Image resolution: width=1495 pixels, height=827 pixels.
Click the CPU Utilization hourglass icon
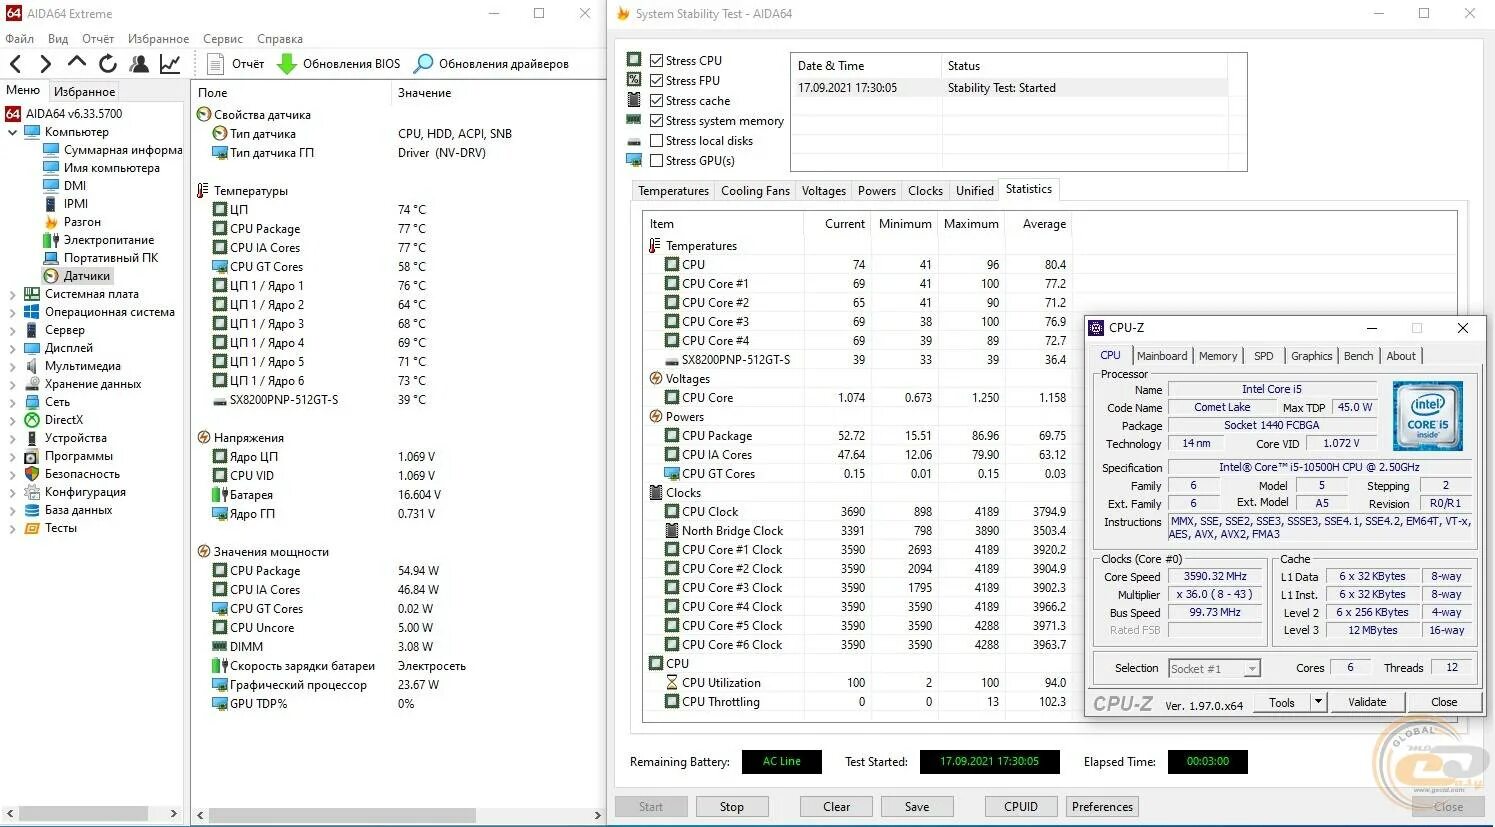tap(672, 683)
